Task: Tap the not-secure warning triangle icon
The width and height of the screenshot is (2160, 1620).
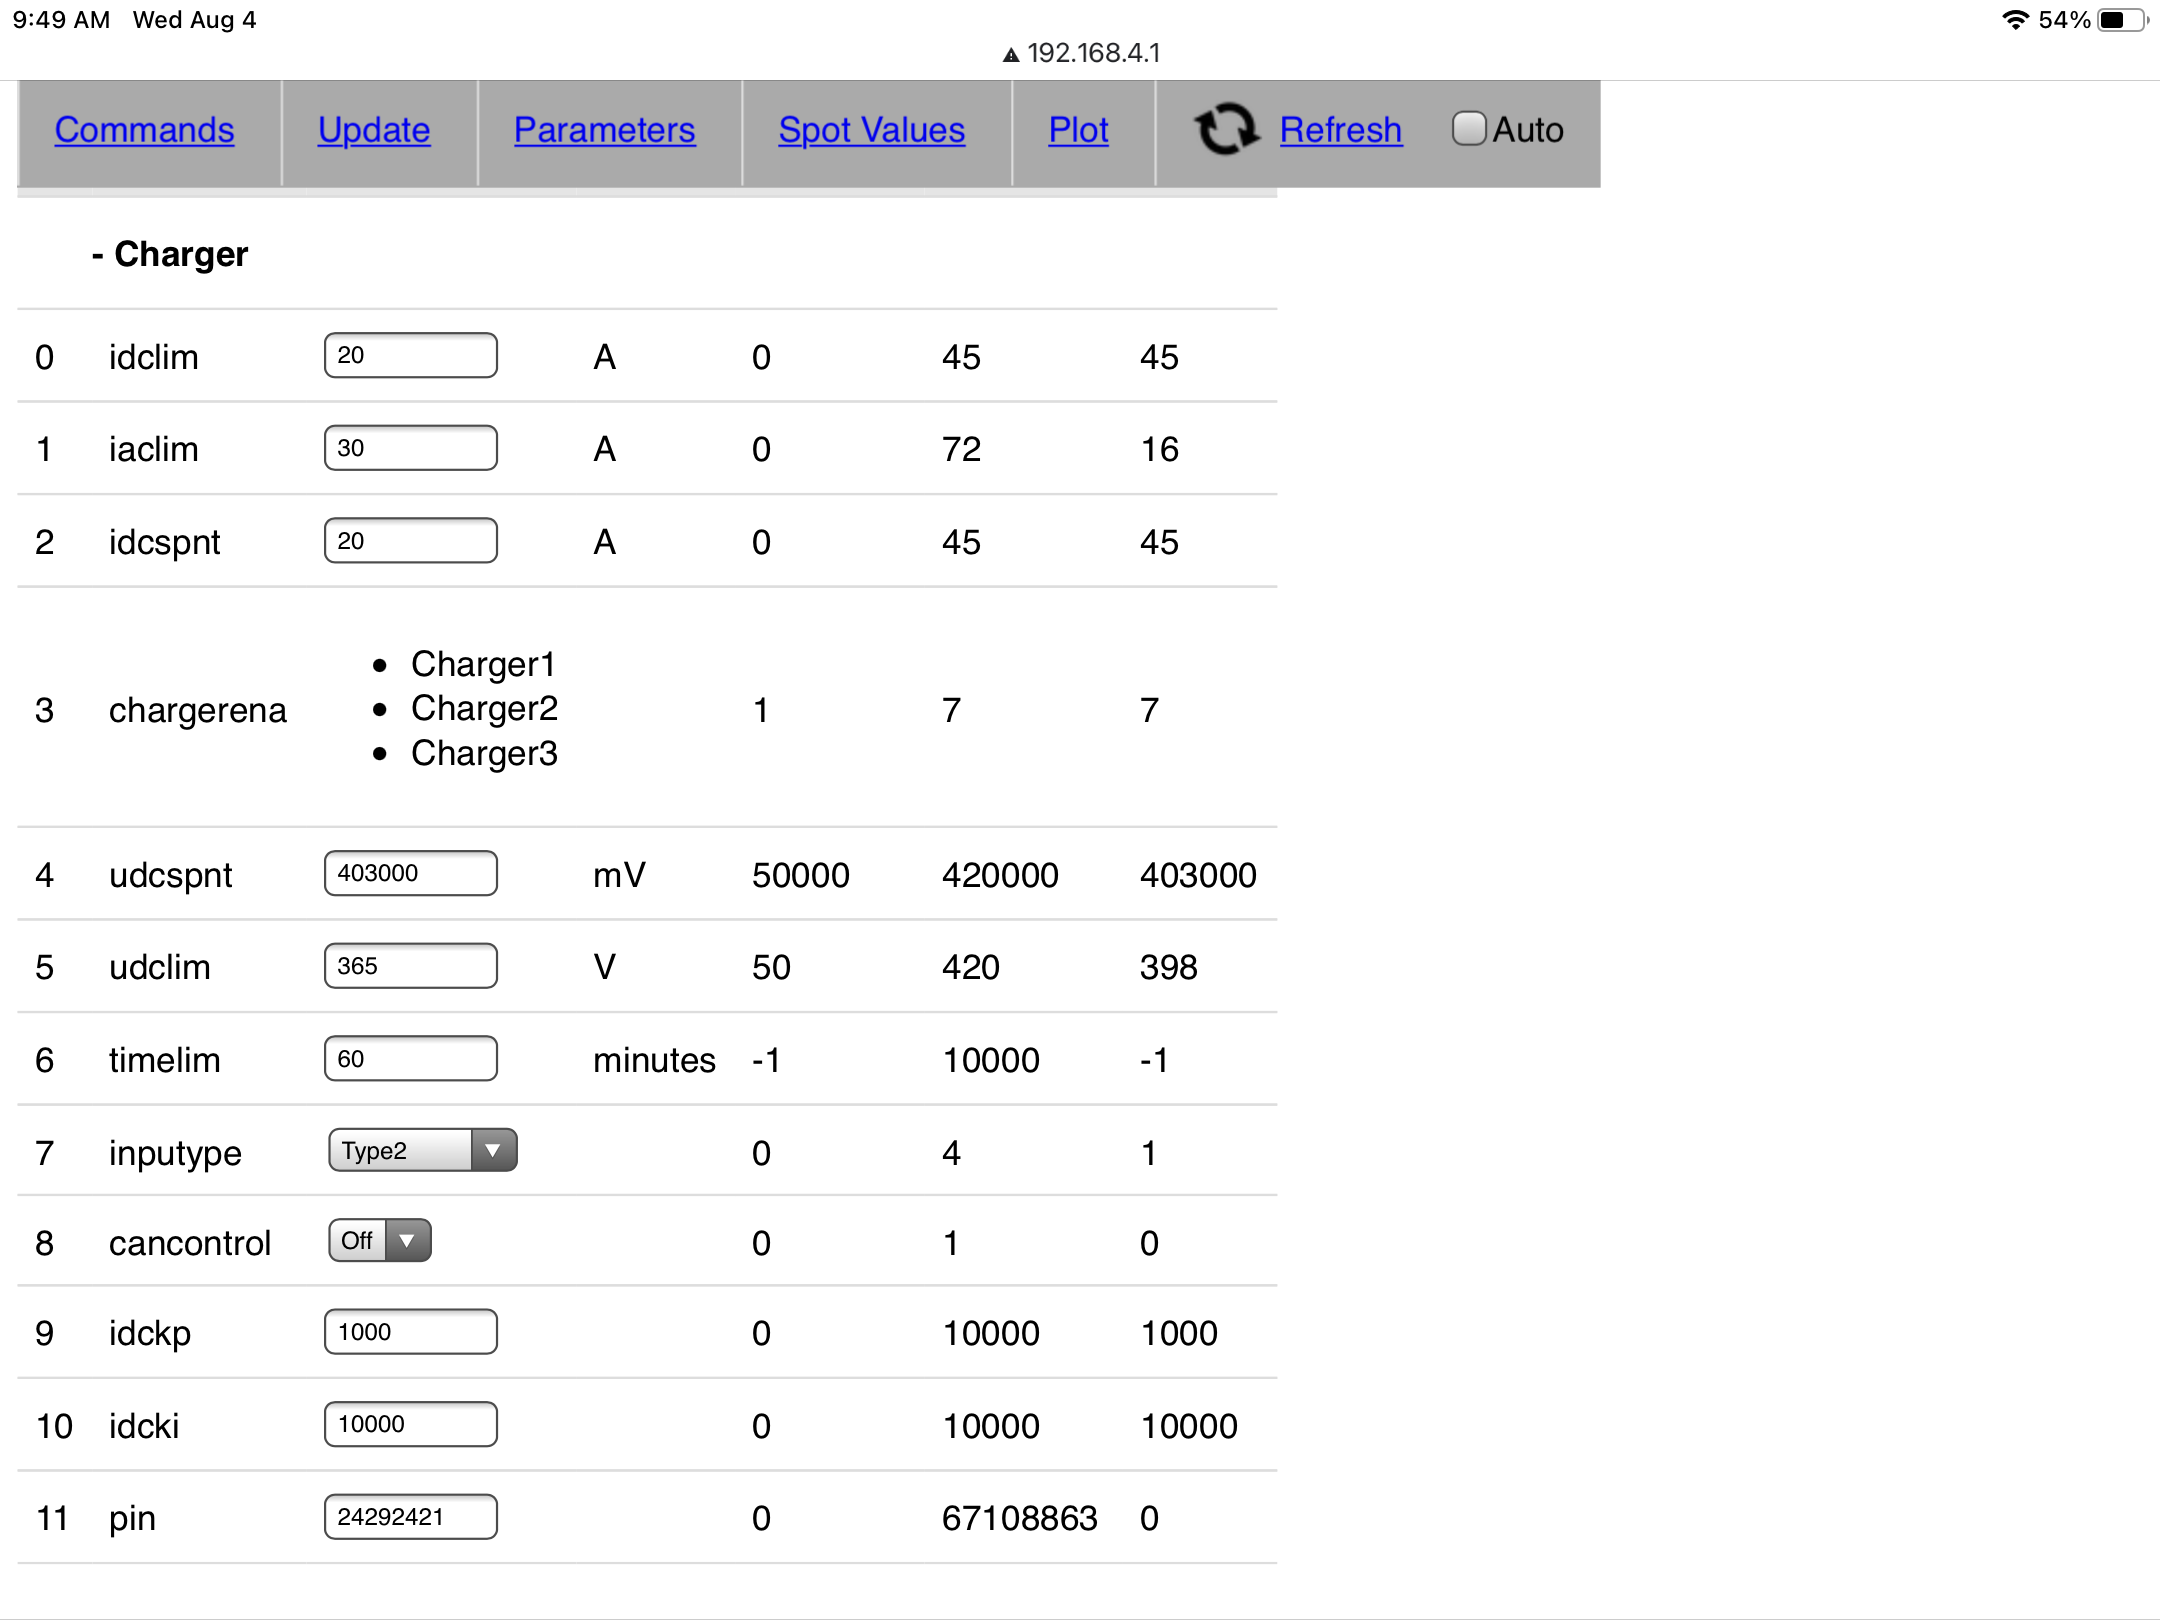Action: click(x=1011, y=55)
